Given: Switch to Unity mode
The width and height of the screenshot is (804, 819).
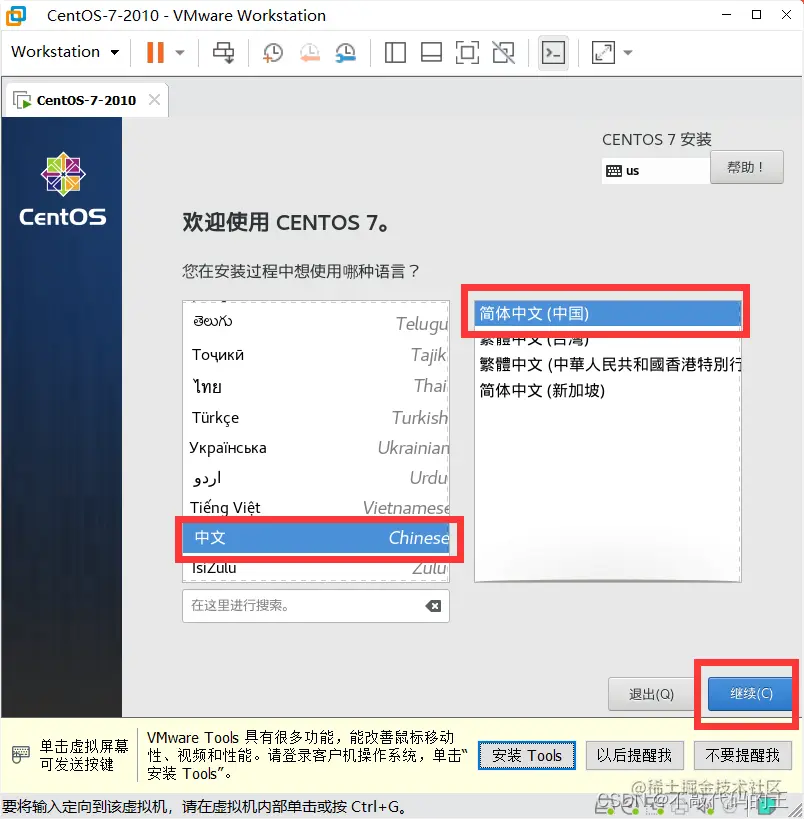Looking at the screenshot, I should [504, 52].
